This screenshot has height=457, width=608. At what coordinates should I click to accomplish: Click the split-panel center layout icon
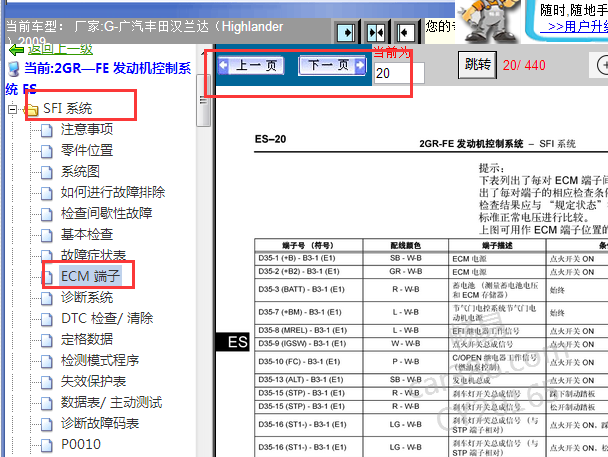tap(376, 32)
